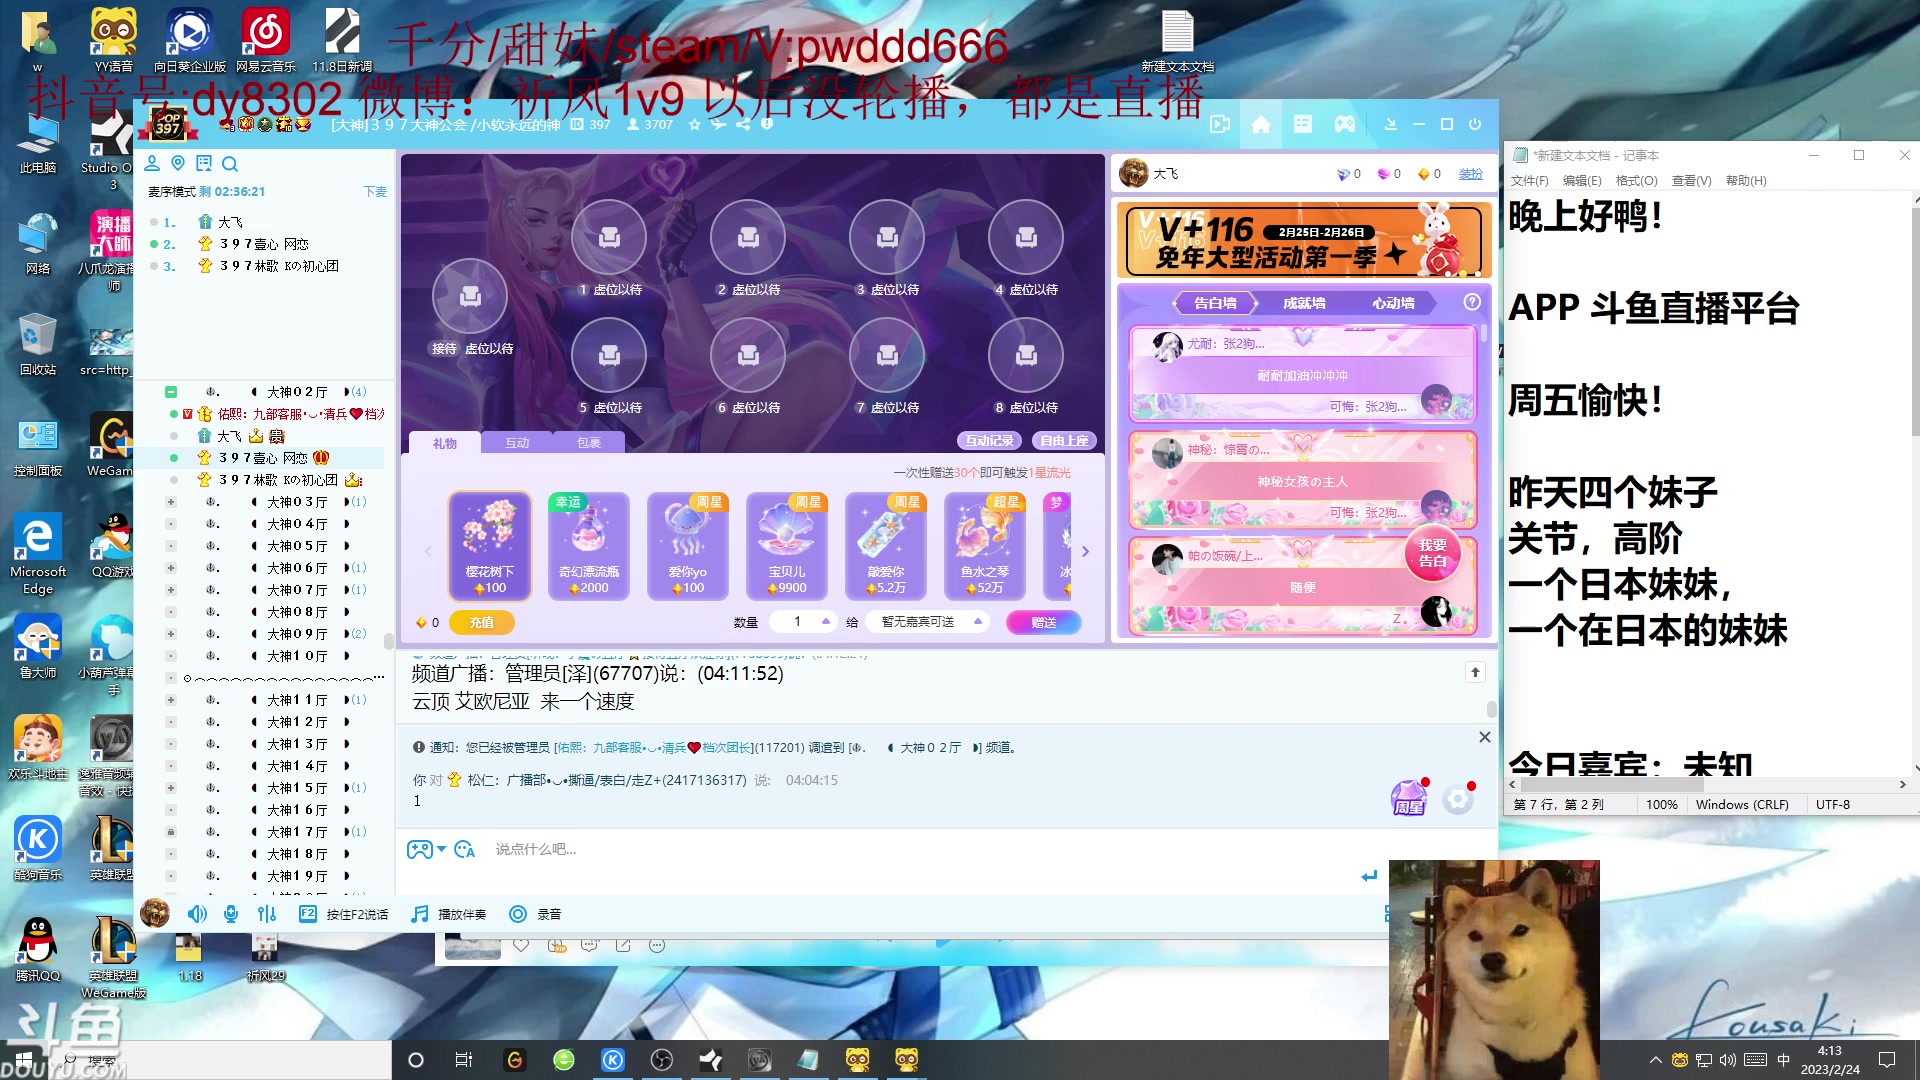
Task: Favorite the channel with star icon
Action: [x=694, y=125]
